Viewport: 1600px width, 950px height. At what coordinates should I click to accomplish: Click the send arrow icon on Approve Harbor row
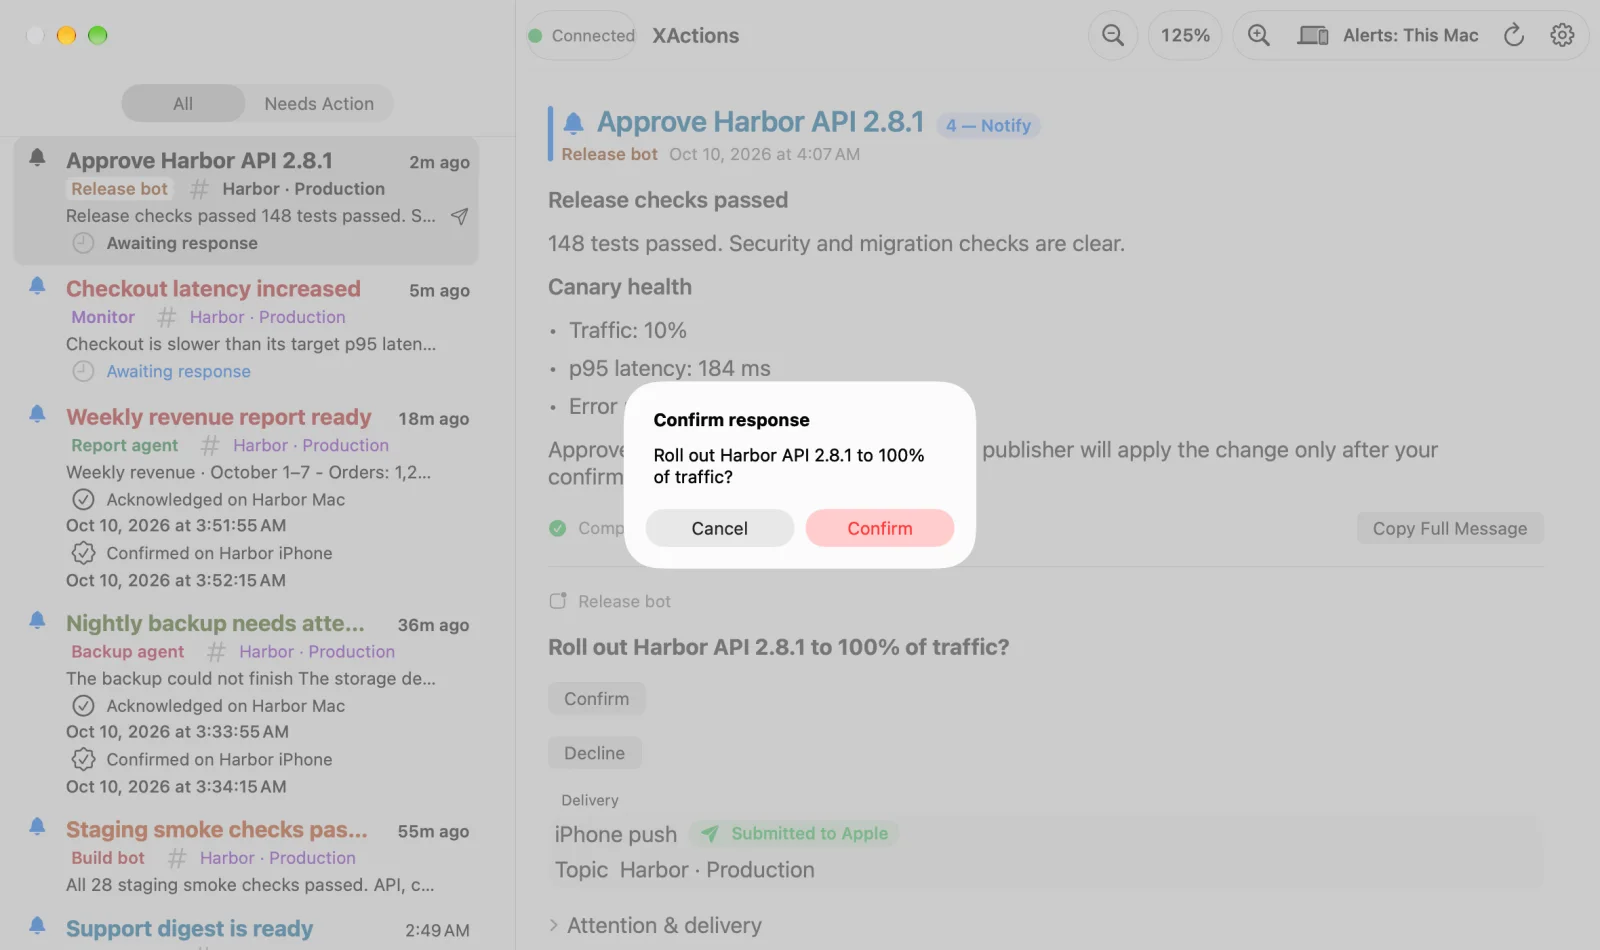[459, 216]
